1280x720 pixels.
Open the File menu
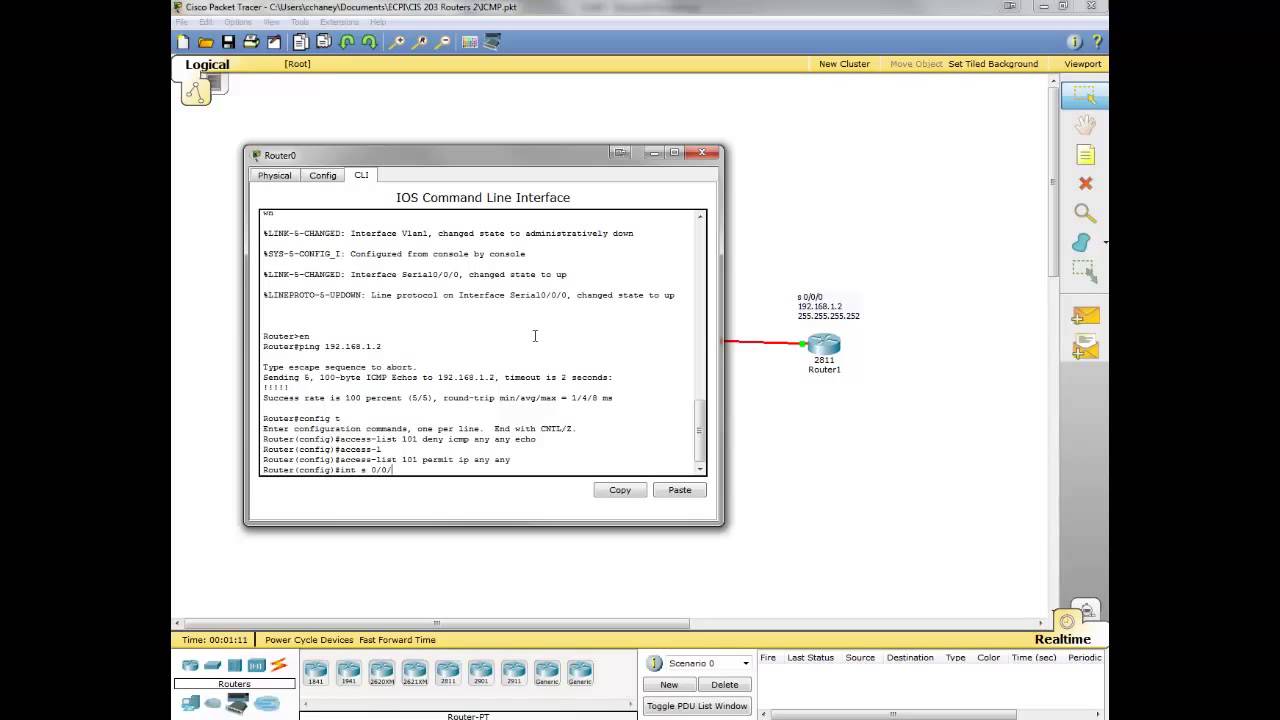click(180, 22)
